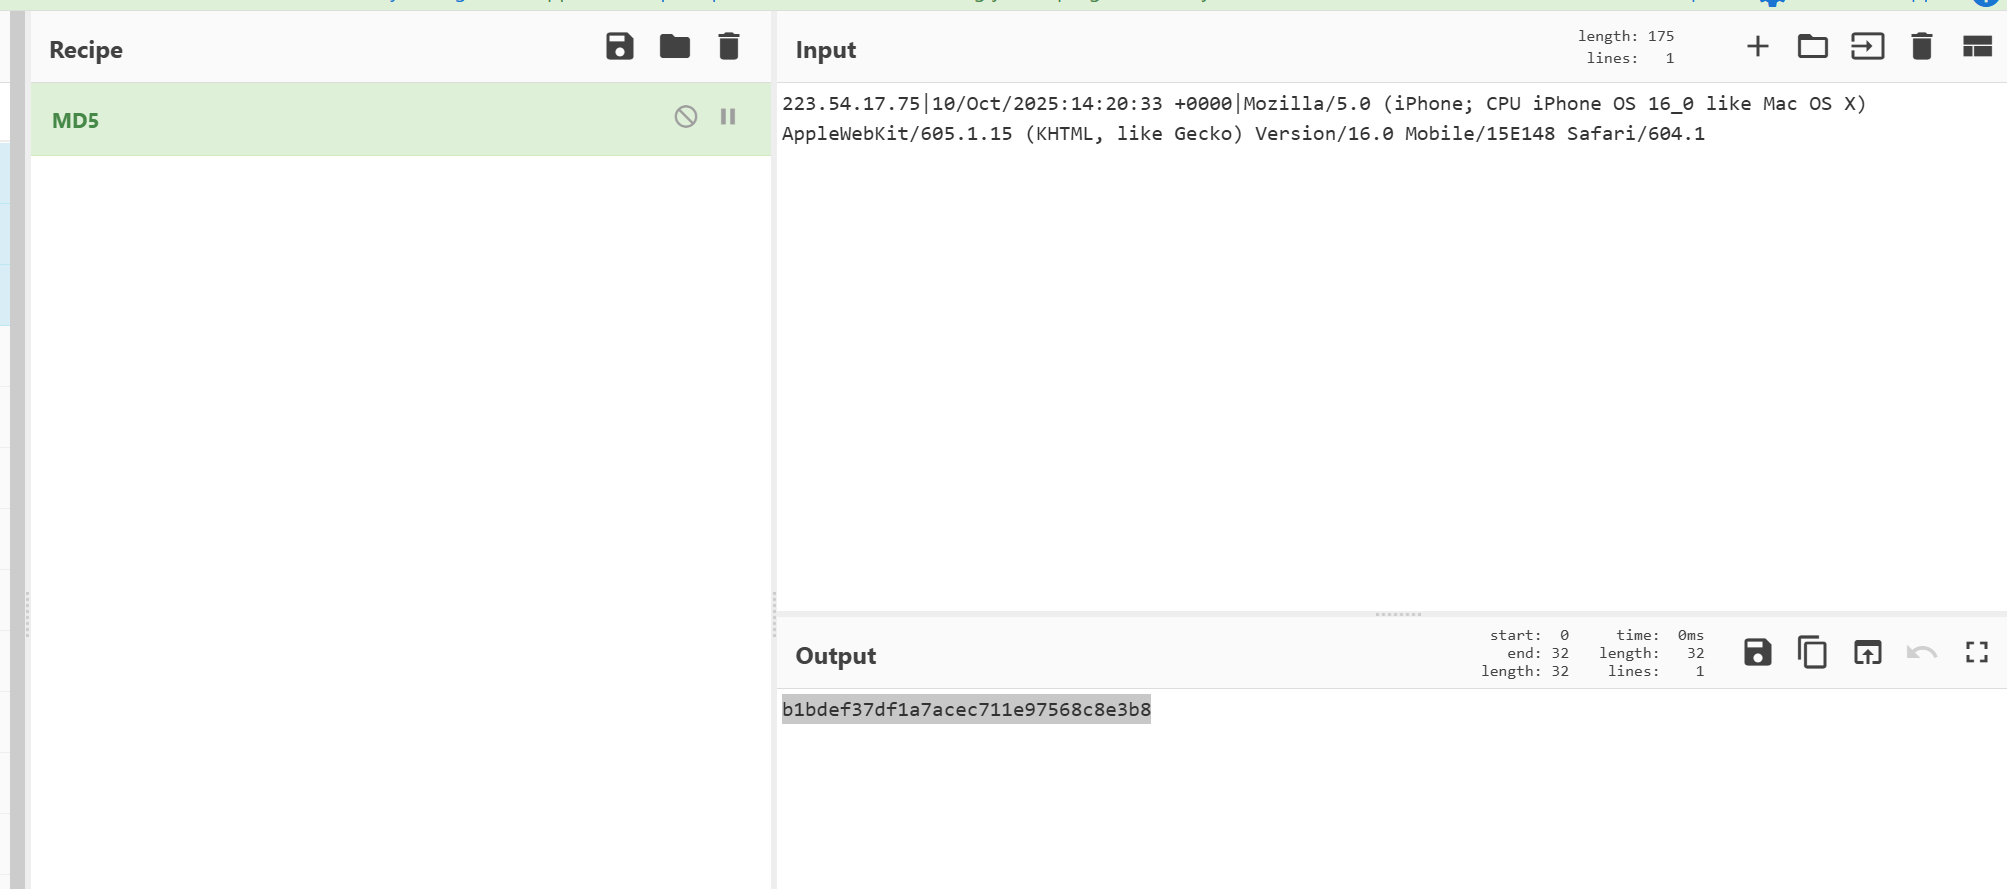This screenshot has width=2007, height=889.
Task: Copy raw output to clipboard
Action: (x=1813, y=653)
